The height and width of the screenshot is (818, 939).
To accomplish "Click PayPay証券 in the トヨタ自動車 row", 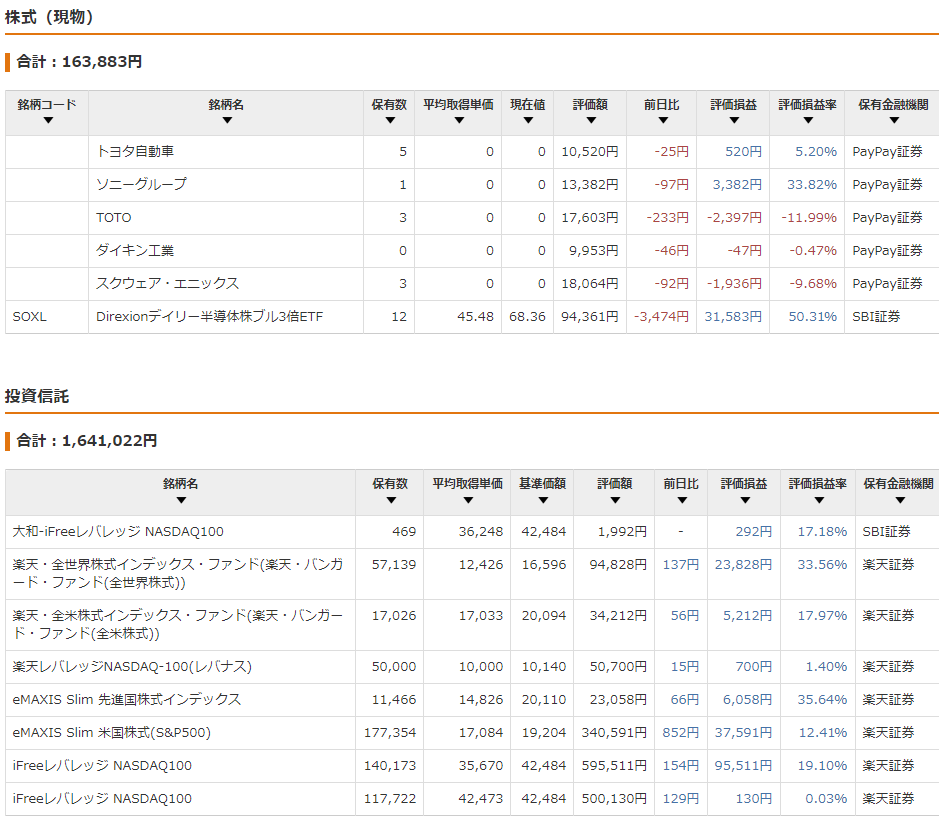I will pyautogui.click(x=887, y=152).
